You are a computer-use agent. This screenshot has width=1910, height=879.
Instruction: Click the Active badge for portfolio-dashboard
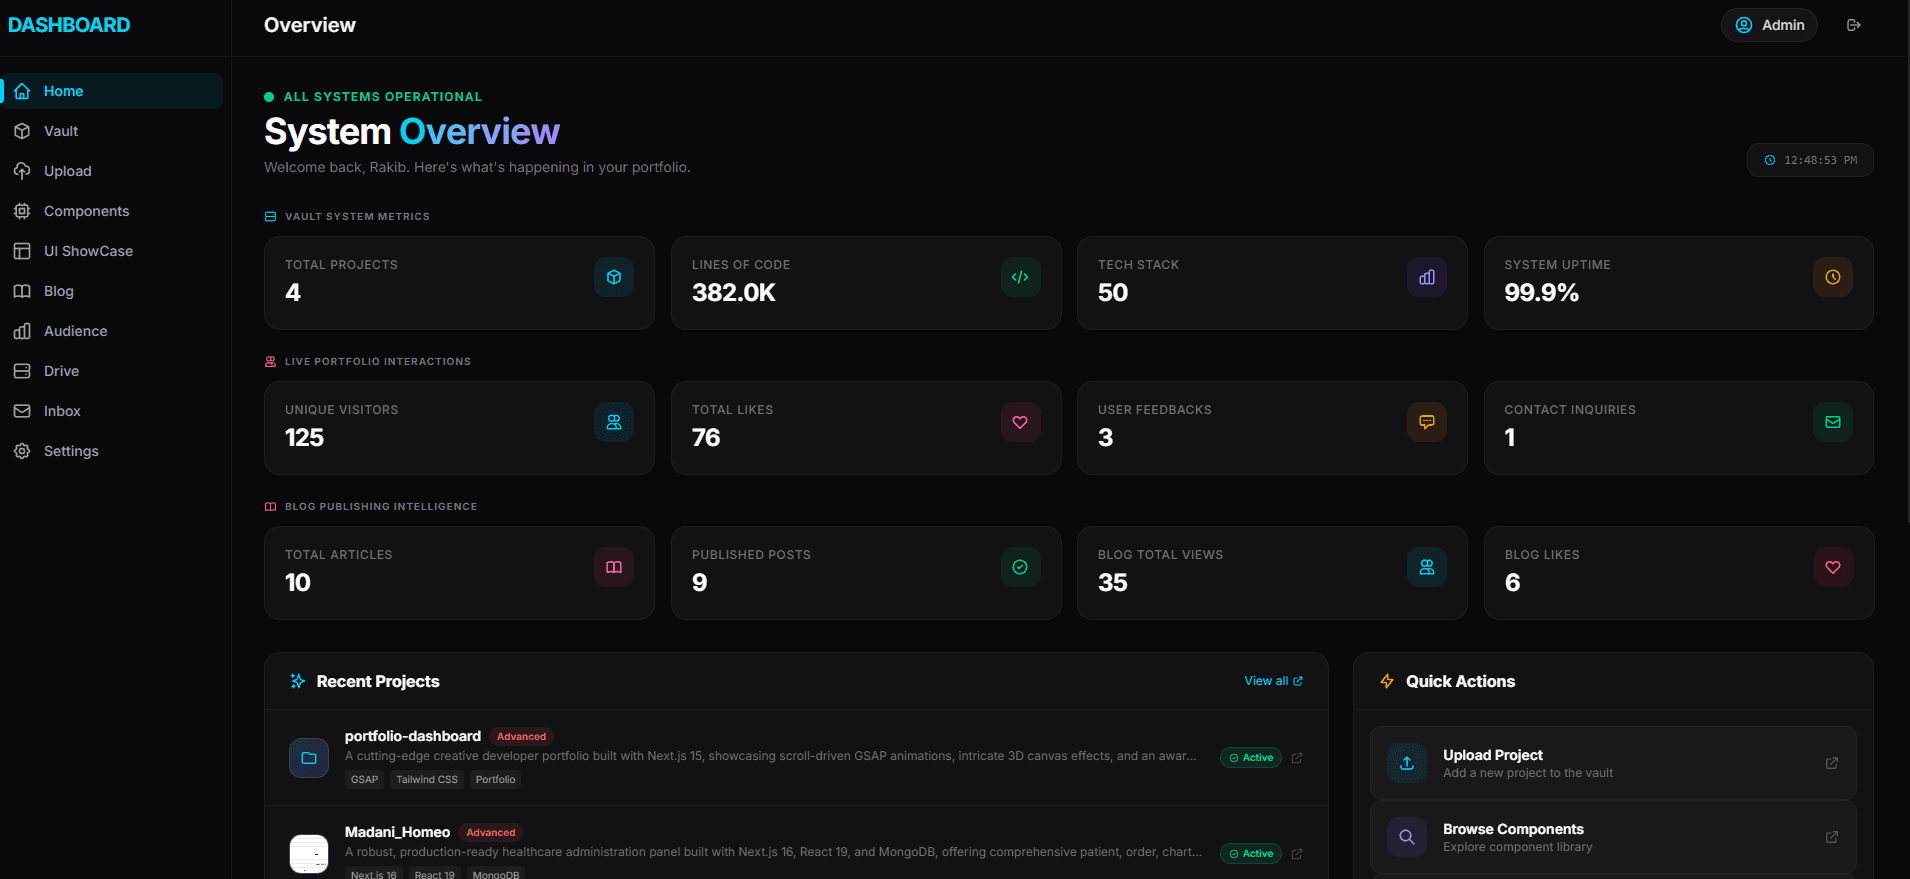pyautogui.click(x=1251, y=758)
